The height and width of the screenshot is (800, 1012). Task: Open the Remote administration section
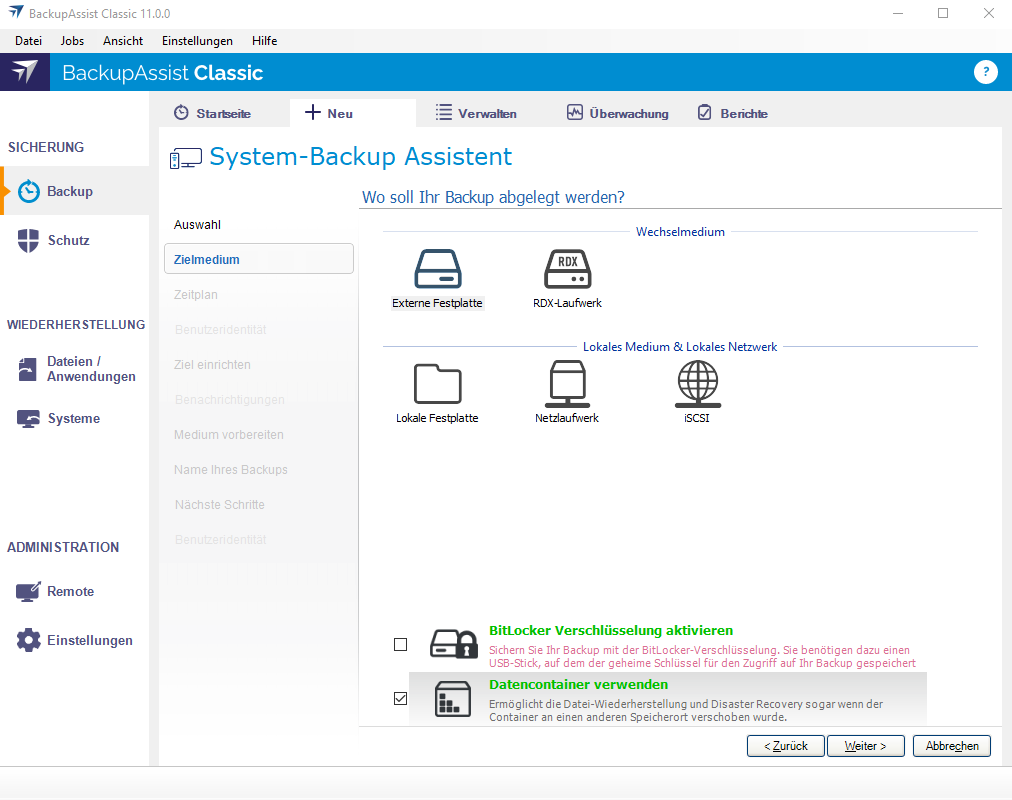tap(70, 591)
